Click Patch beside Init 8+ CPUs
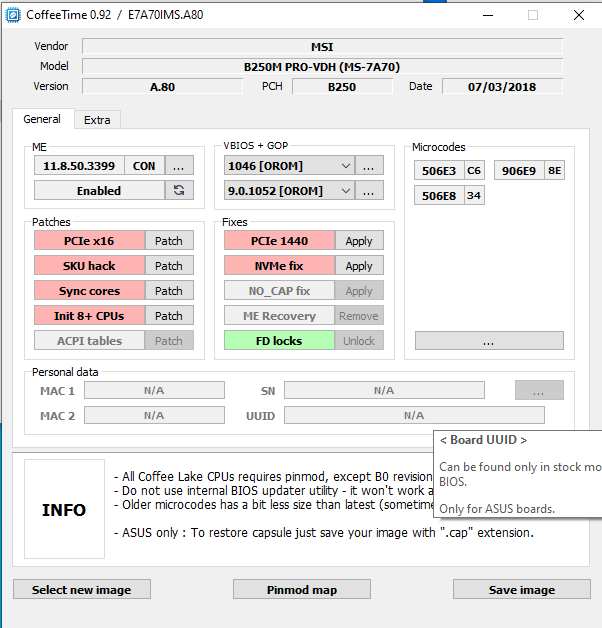 [x=169, y=316]
